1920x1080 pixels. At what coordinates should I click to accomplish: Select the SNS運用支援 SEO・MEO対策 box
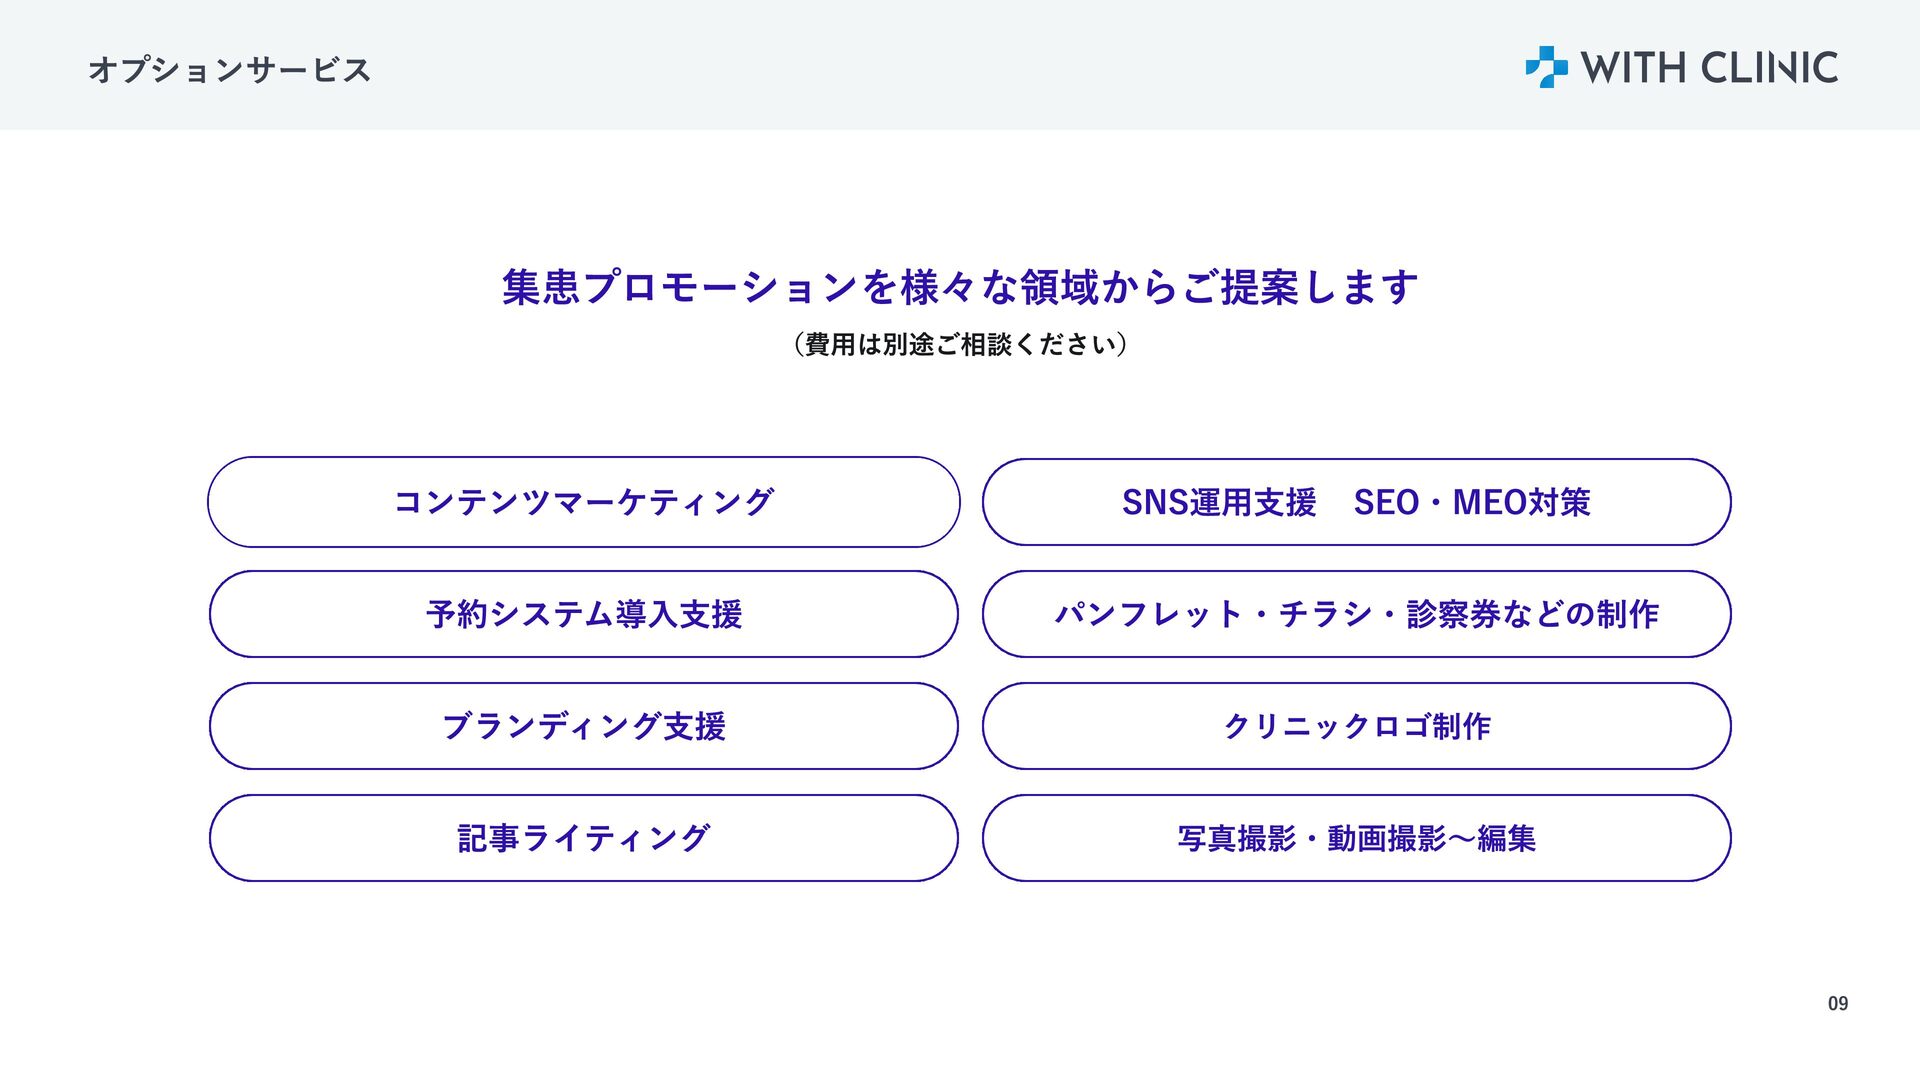click(x=1357, y=502)
